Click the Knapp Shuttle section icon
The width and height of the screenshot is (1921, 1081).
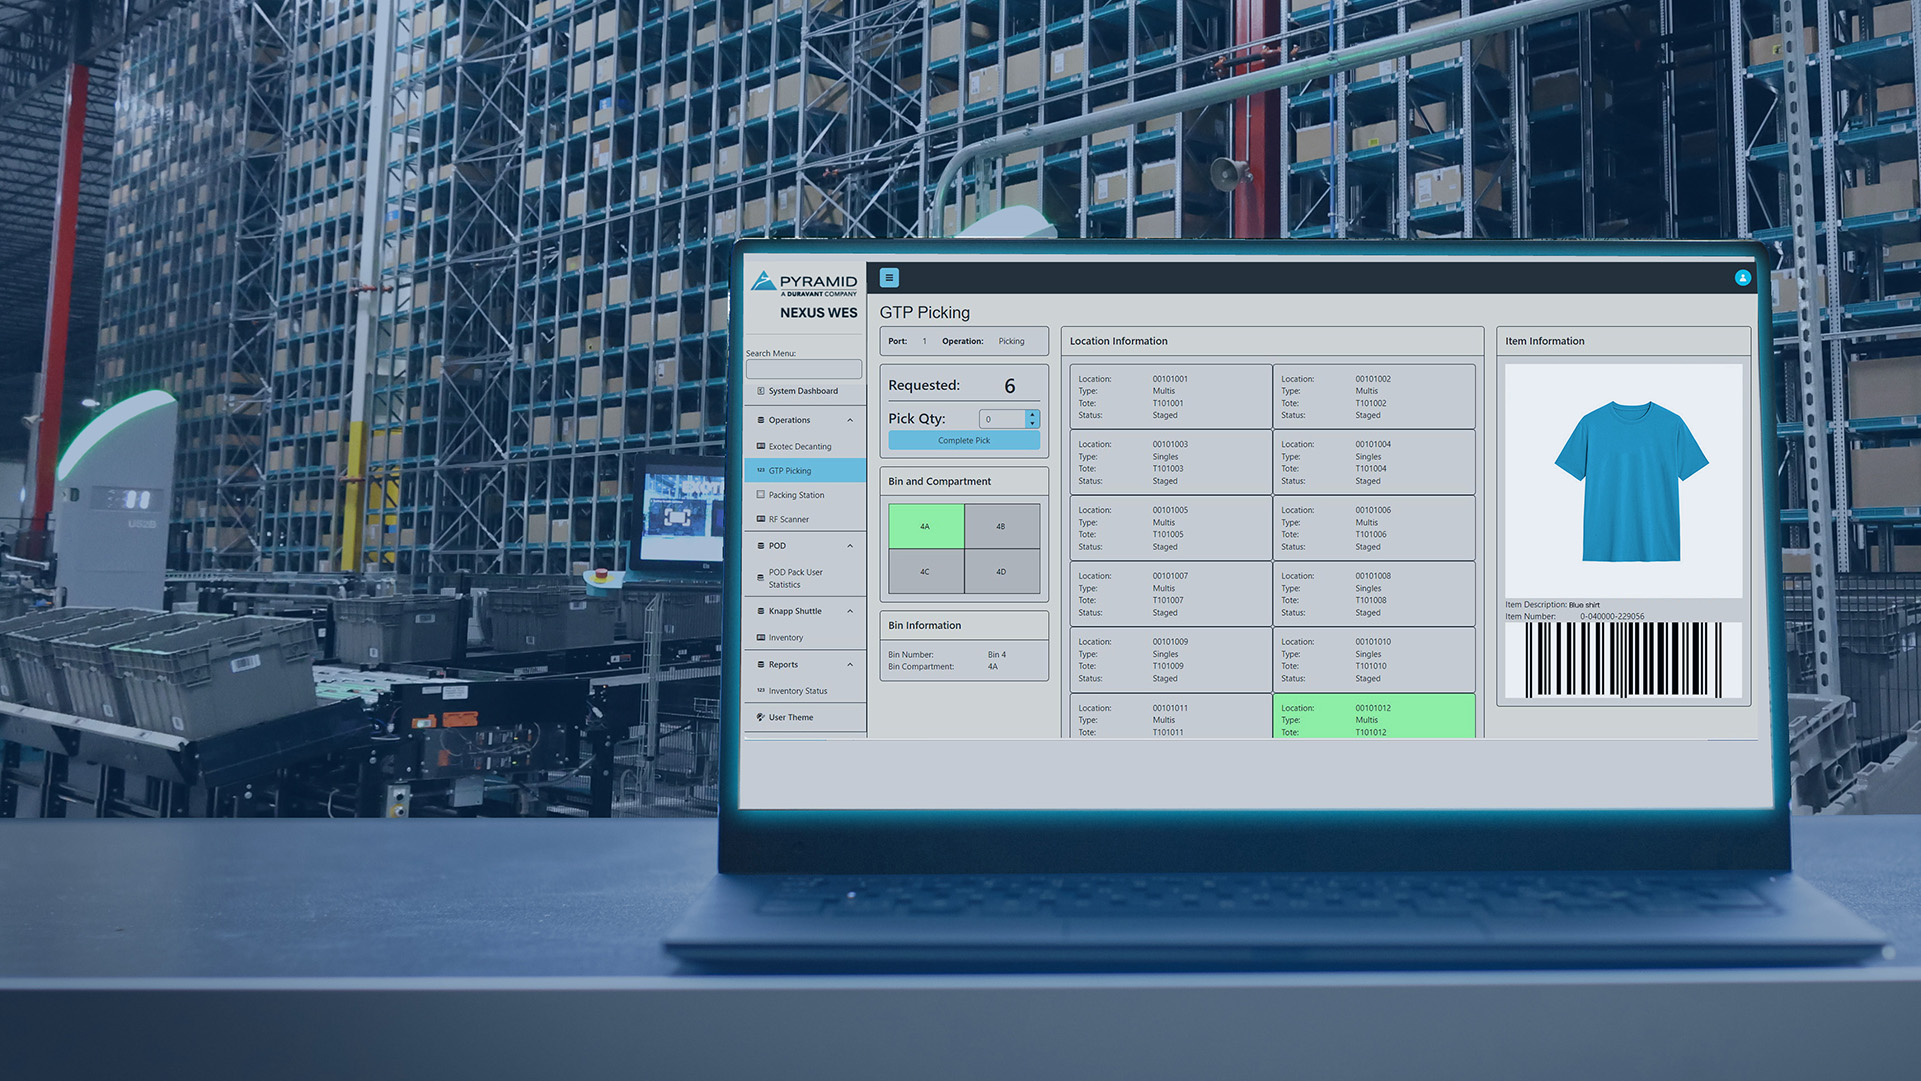tap(761, 611)
